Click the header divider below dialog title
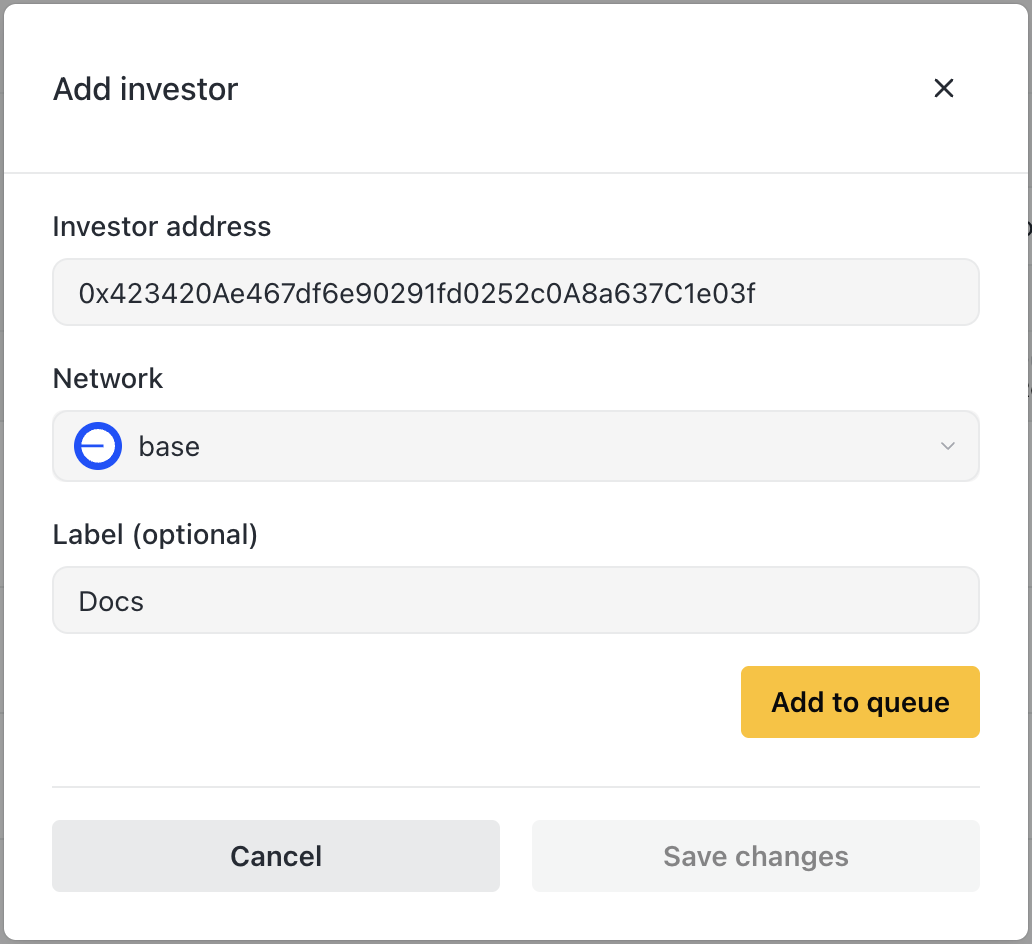The height and width of the screenshot is (944, 1032). pyautogui.click(x=516, y=173)
